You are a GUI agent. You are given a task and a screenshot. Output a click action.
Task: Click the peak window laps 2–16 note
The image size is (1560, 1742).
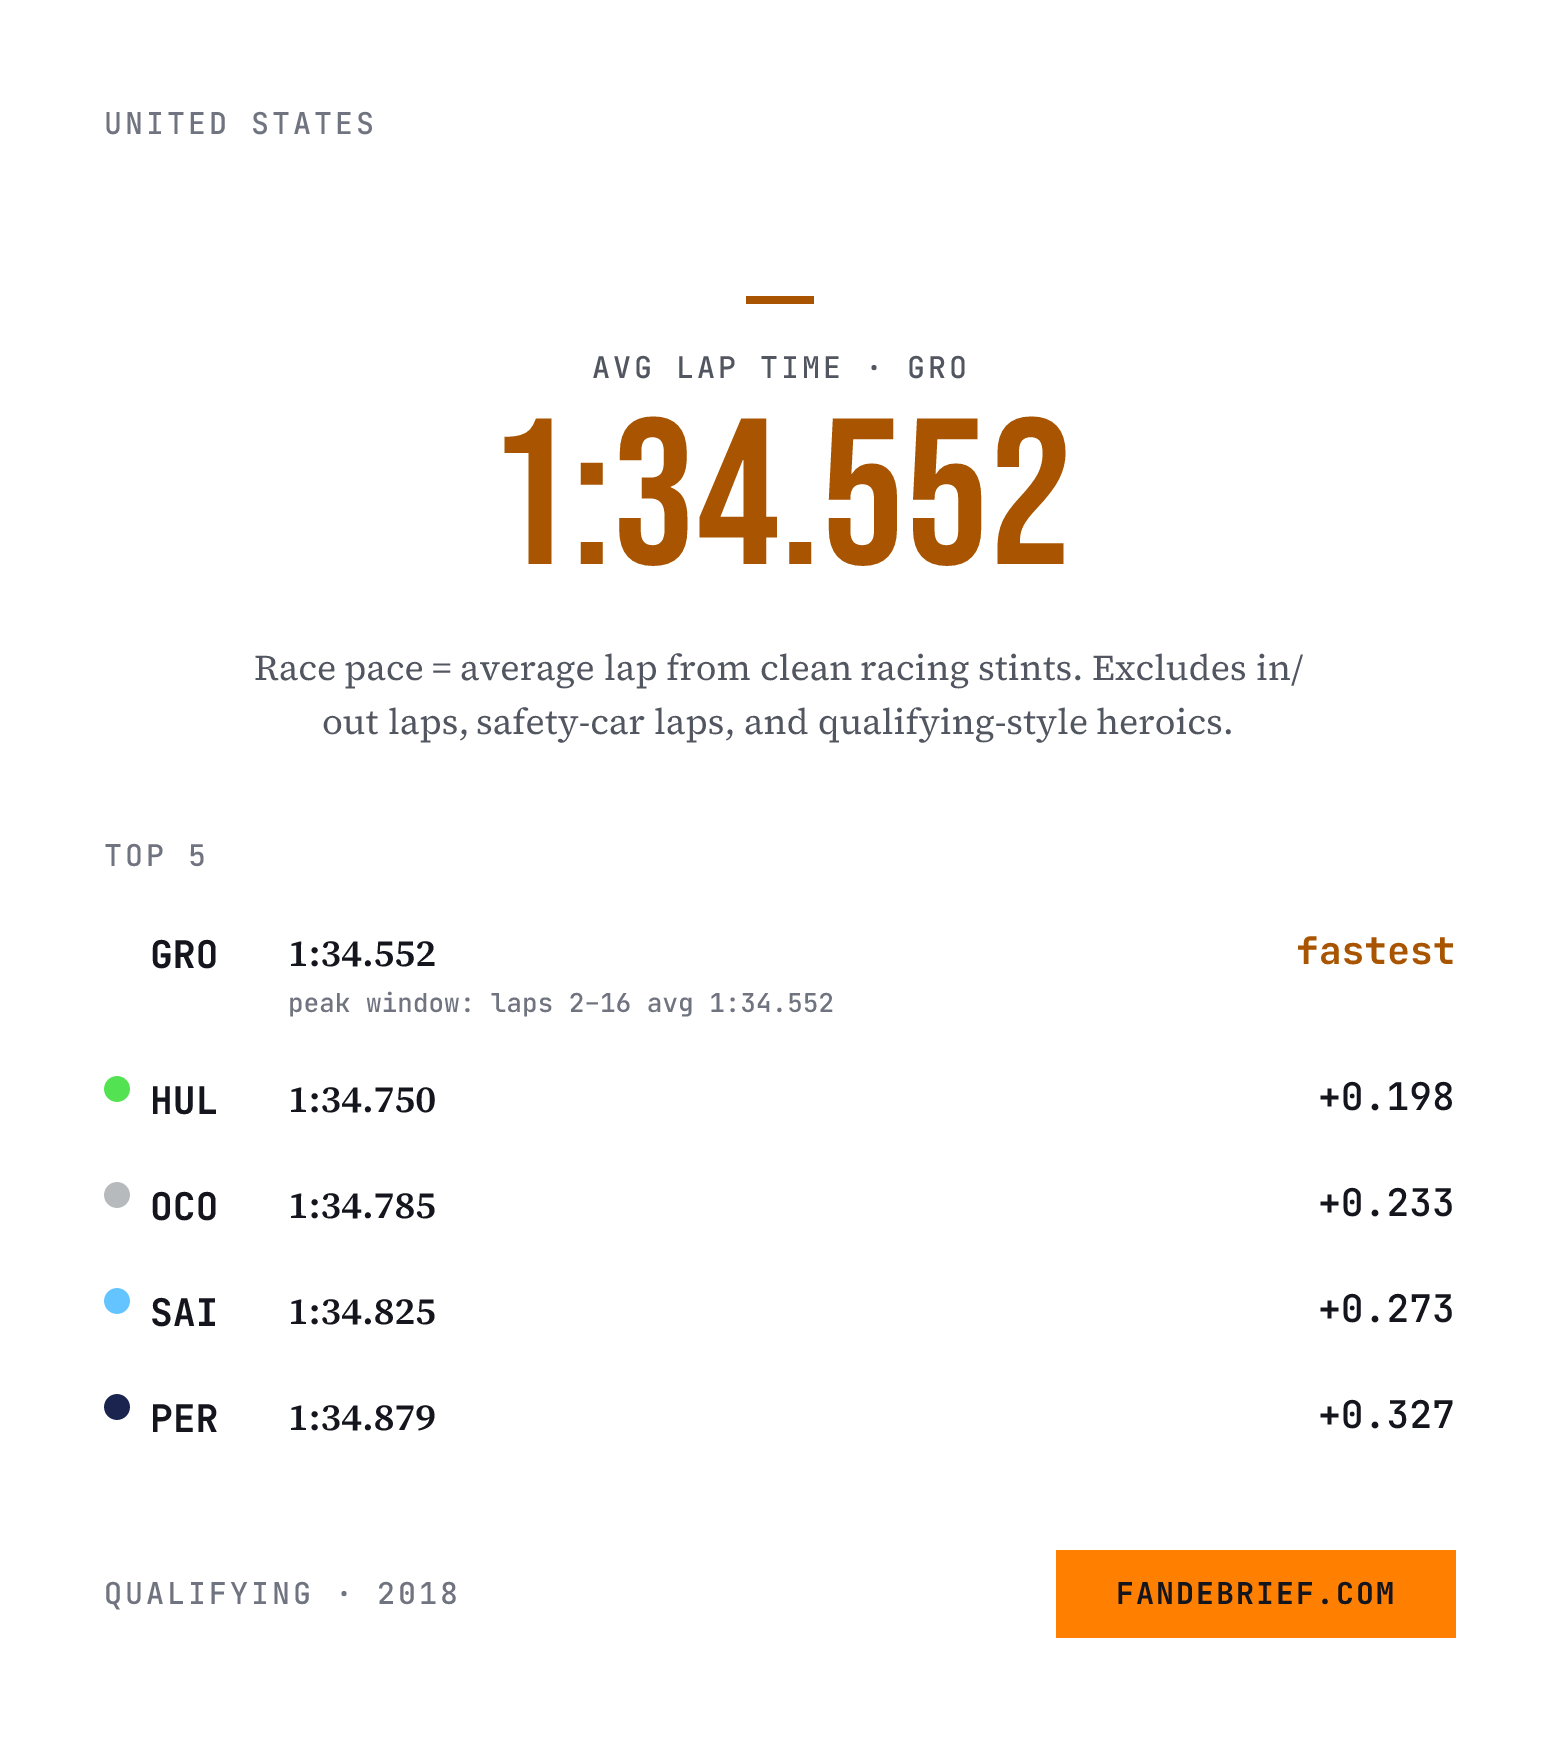561,1004
